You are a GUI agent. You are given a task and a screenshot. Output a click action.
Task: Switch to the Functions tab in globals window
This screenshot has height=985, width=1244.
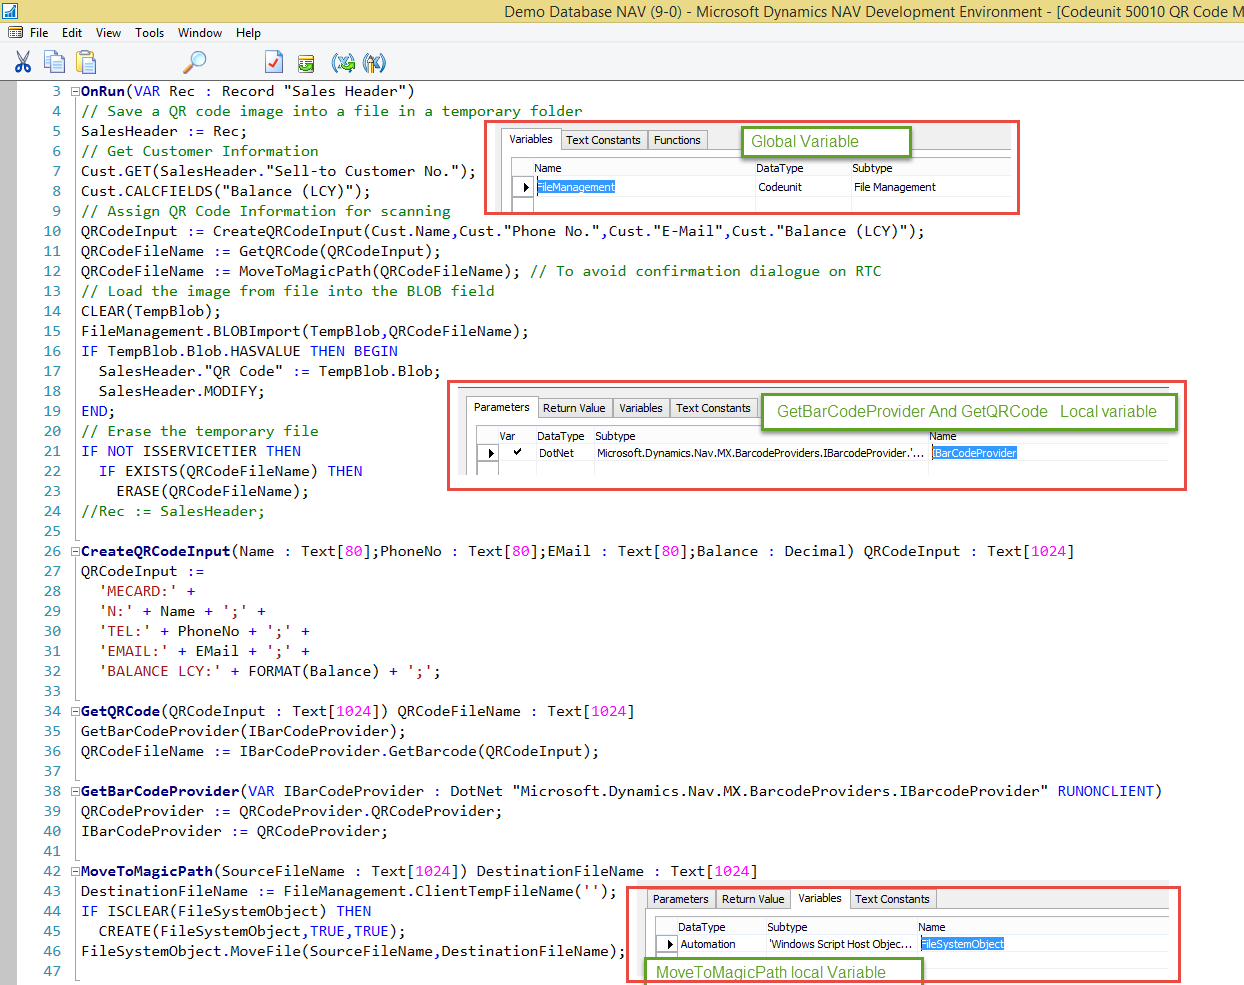pos(677,139)
